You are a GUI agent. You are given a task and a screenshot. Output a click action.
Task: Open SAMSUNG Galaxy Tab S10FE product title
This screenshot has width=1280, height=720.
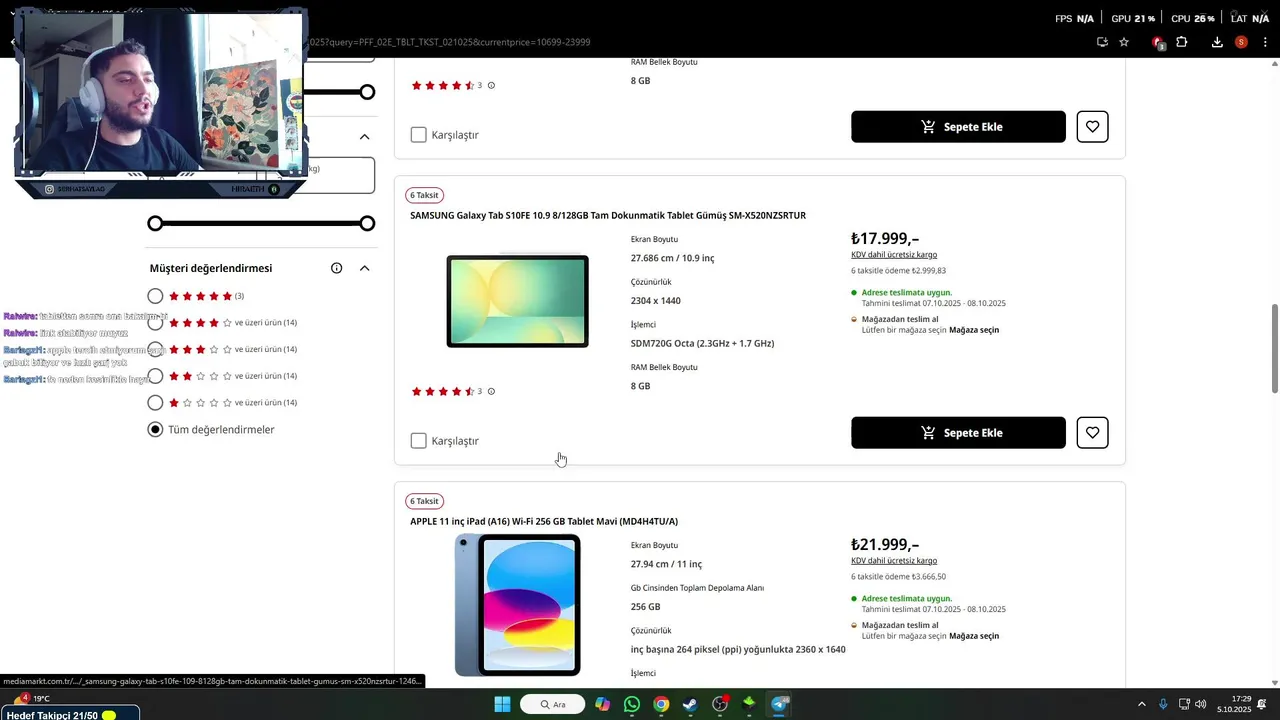(608, 215)
